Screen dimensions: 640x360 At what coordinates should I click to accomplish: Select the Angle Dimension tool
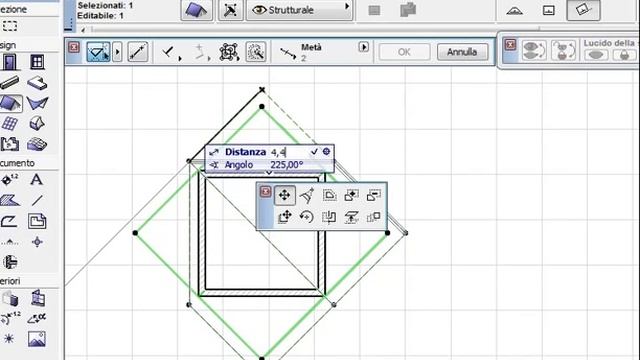tap(37, 319)
